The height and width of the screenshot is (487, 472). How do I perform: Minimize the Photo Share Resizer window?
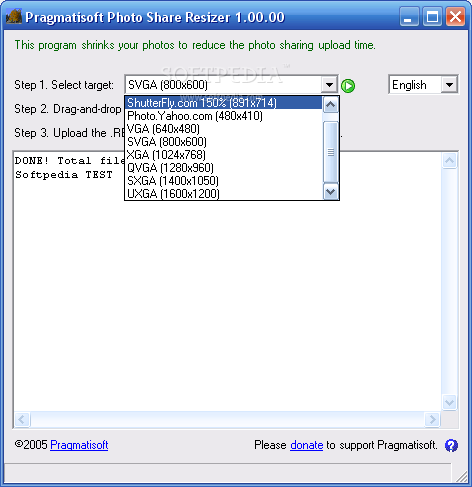(x=409, y=16)
